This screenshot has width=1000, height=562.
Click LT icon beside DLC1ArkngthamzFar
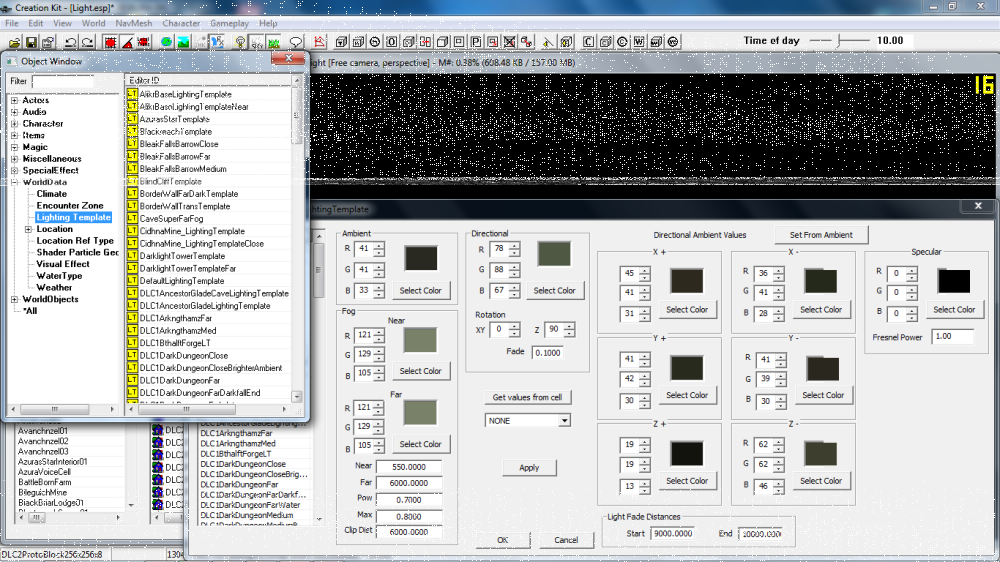[x=132, y=318]
